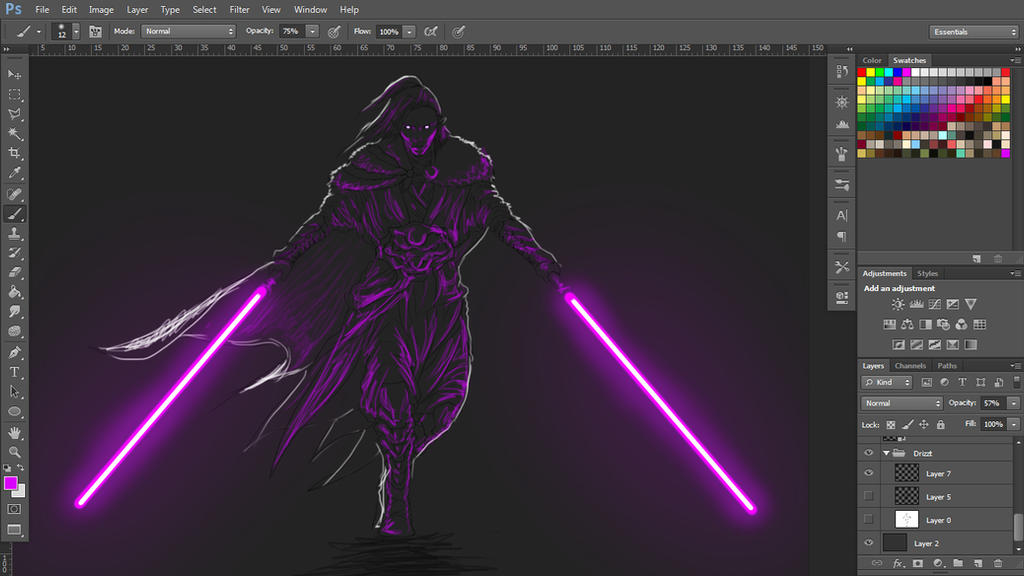
Task: Select the Path Selection tool
Action: coord(14,392)
